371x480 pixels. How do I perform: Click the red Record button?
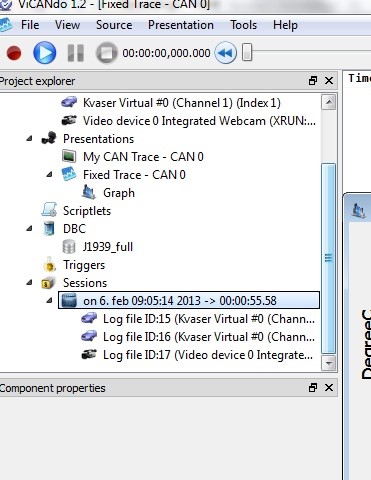[x=14, y=53]
